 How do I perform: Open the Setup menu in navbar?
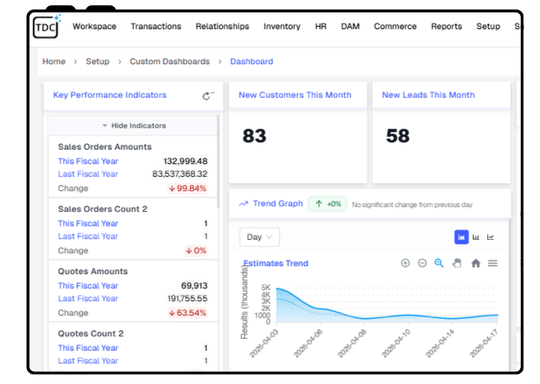tap(488, 26)
